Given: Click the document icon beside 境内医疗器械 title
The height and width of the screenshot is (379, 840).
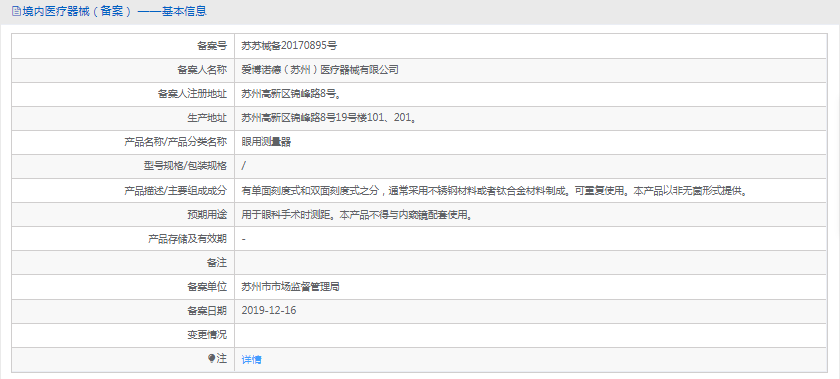Looking at the screenshot, I should (16, 11).
